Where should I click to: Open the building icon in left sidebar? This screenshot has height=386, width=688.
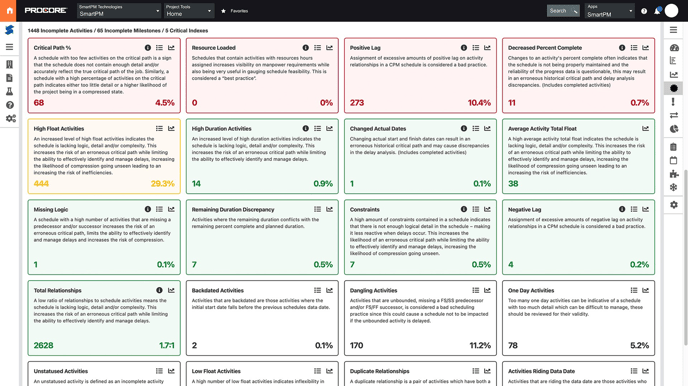coord(9,64)
